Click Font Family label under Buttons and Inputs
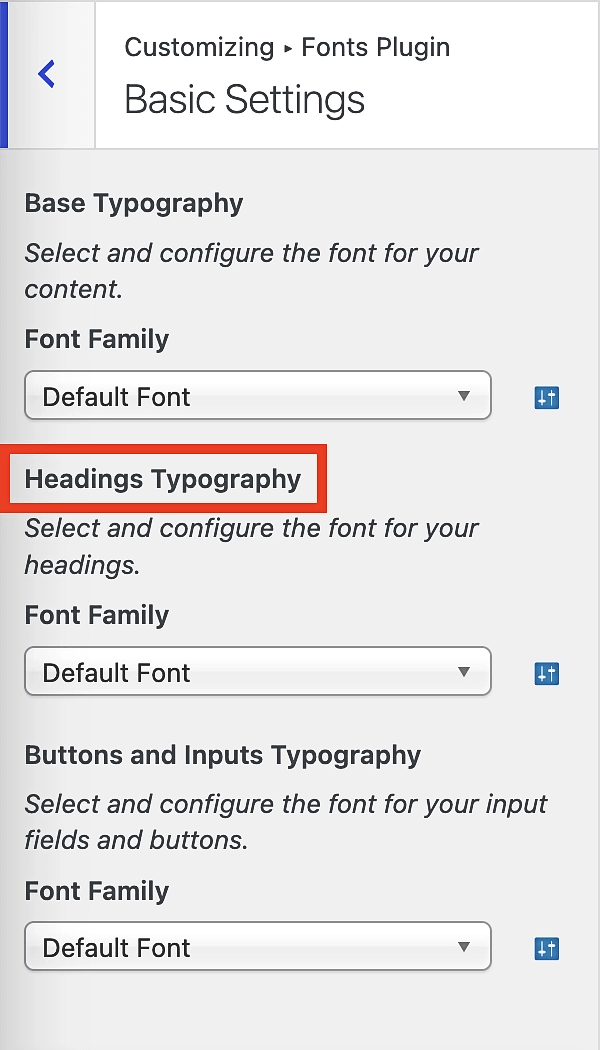 coord(97,891)
